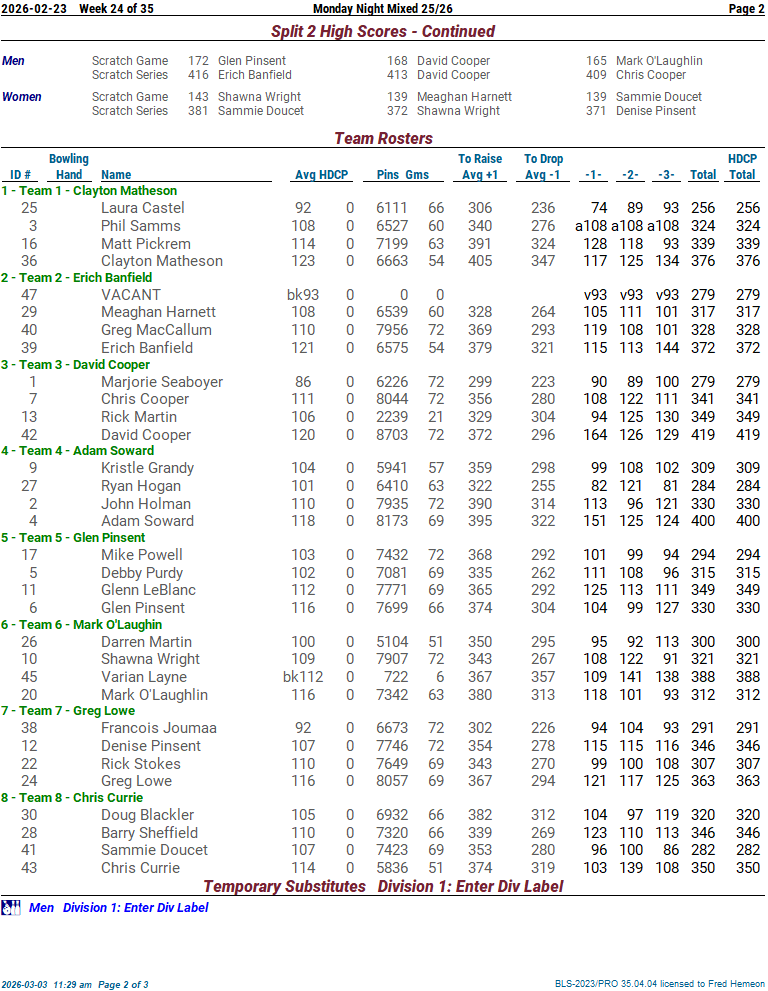Click the To Raise Avg +1 column header
Viewport: 768px width, 991px height.
pyautogui.click(x=480, y=166)
